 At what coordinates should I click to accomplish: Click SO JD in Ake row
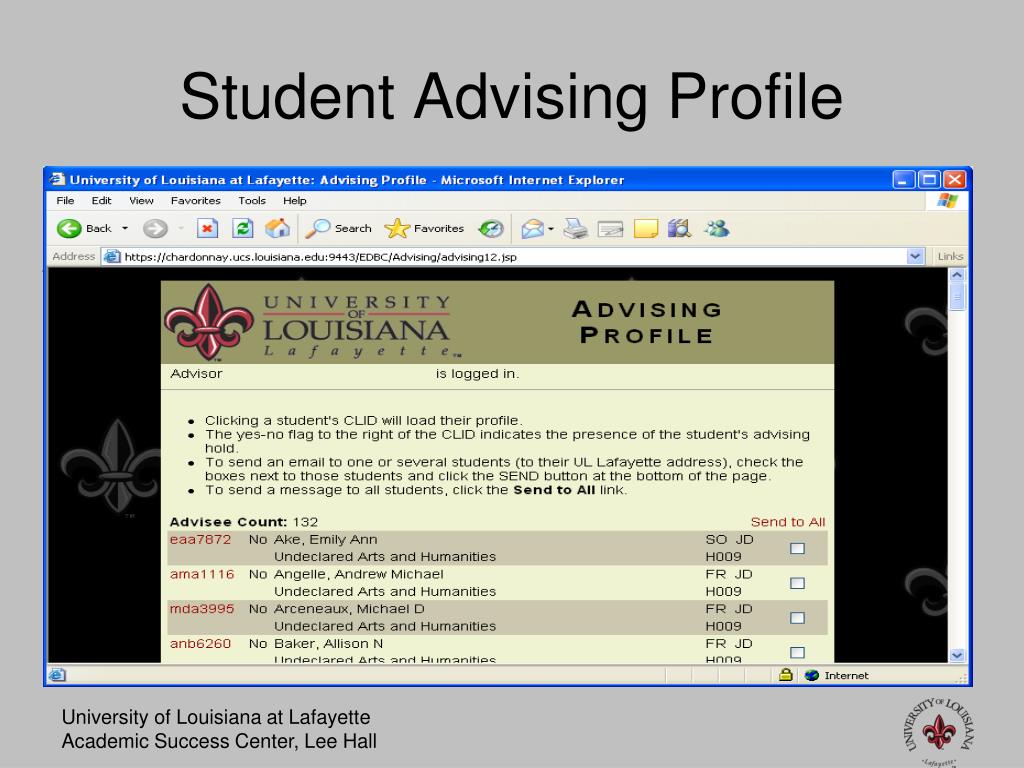pyautogui.click(x=729, y=539)
